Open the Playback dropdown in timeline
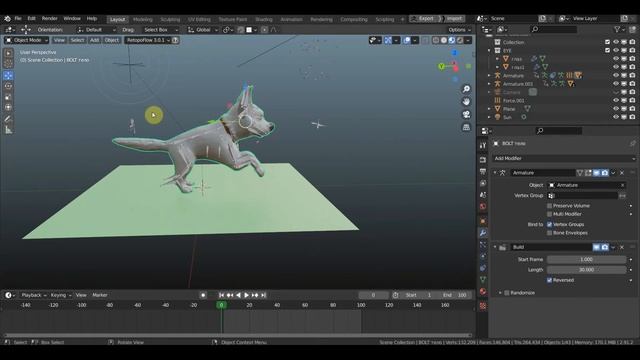The image size is (640, 360). click(33, 295)
